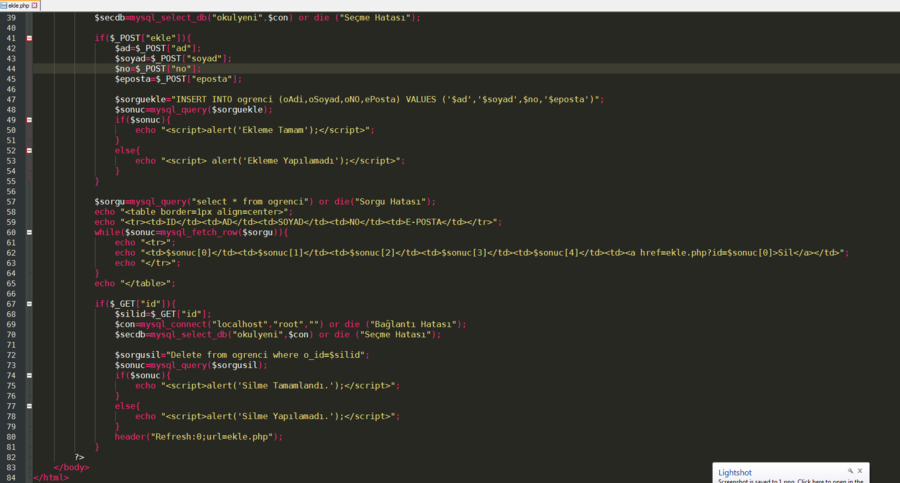The image size is (900, 483).
Task: Click the Lightshot notification title
Action: [735, 473]
